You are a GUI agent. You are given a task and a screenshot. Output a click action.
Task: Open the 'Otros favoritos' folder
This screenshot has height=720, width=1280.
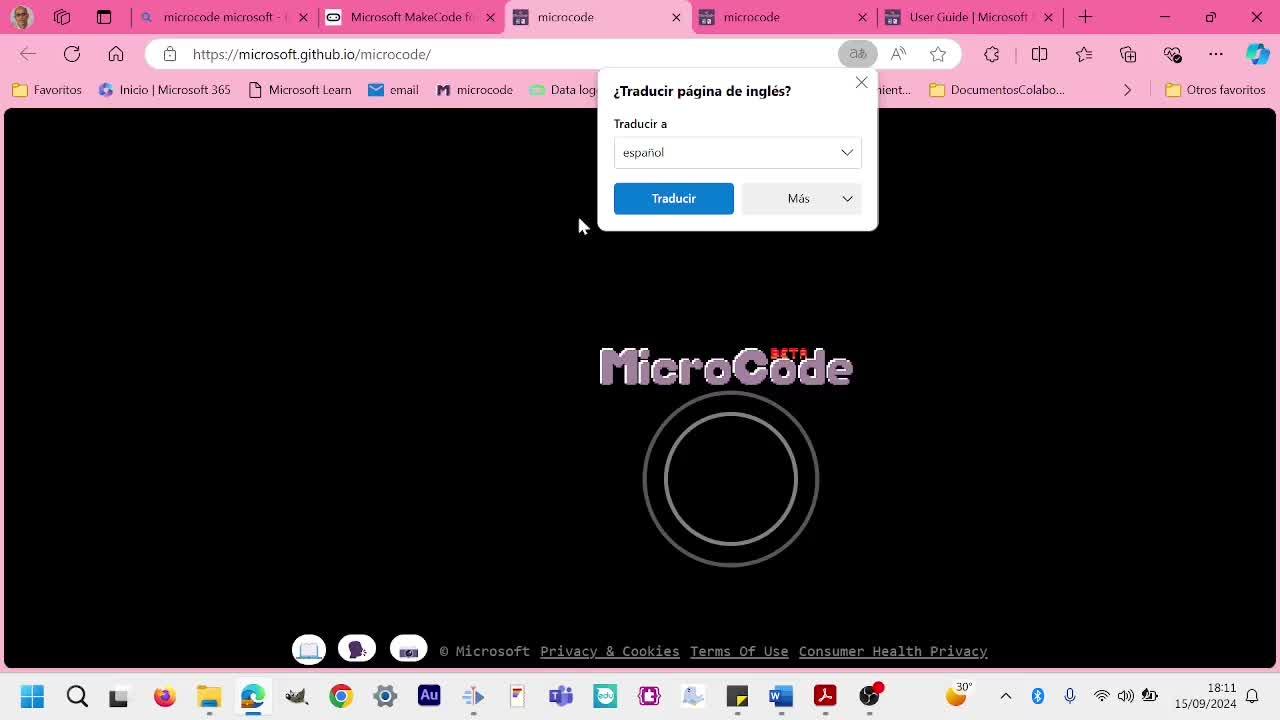[1216, 90]
